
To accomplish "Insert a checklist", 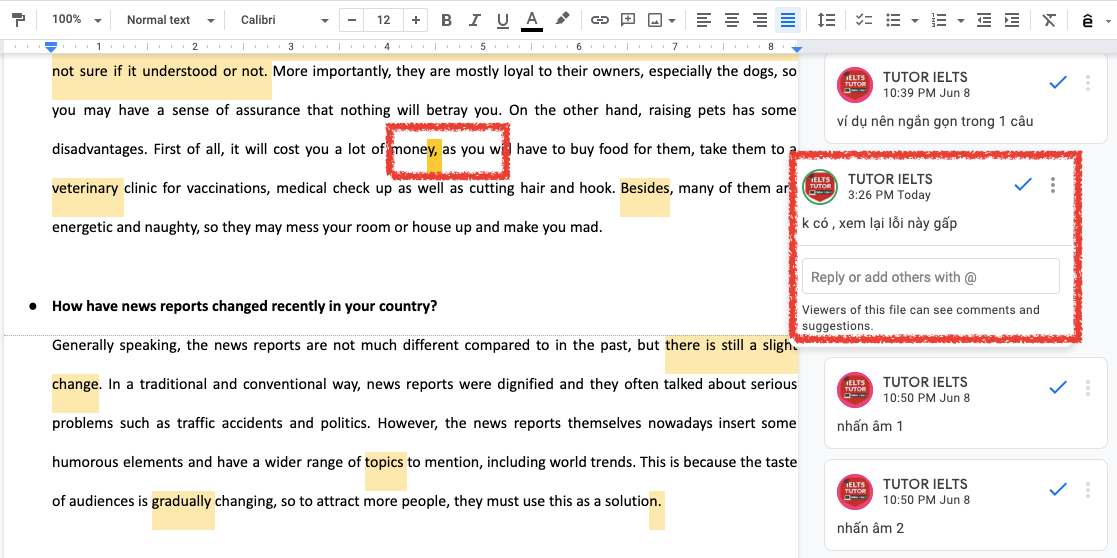I will [x=863, y=20].
